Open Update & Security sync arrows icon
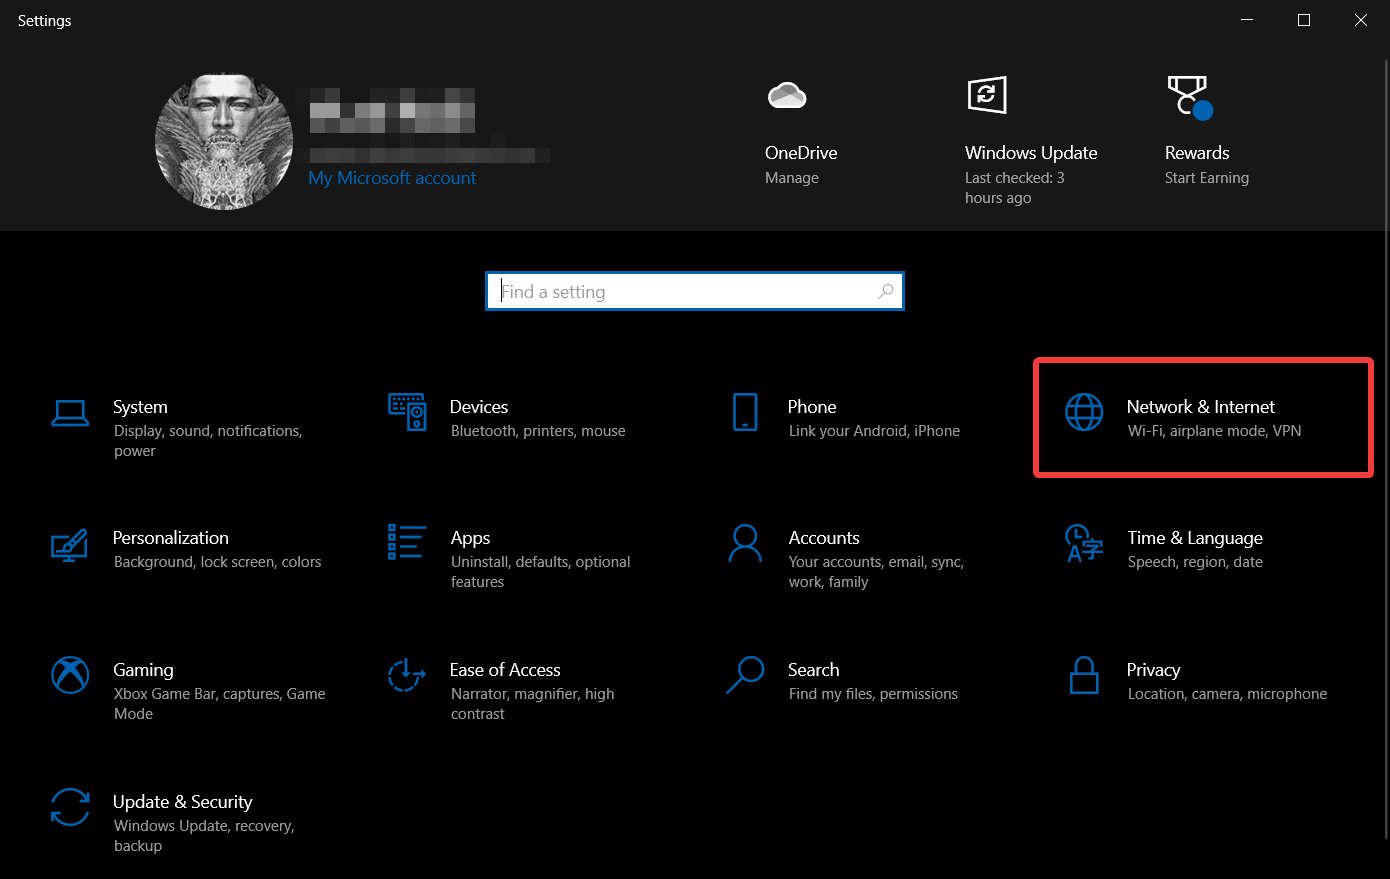The height and width of the screenshot is (879, 1390). point(70,807)
